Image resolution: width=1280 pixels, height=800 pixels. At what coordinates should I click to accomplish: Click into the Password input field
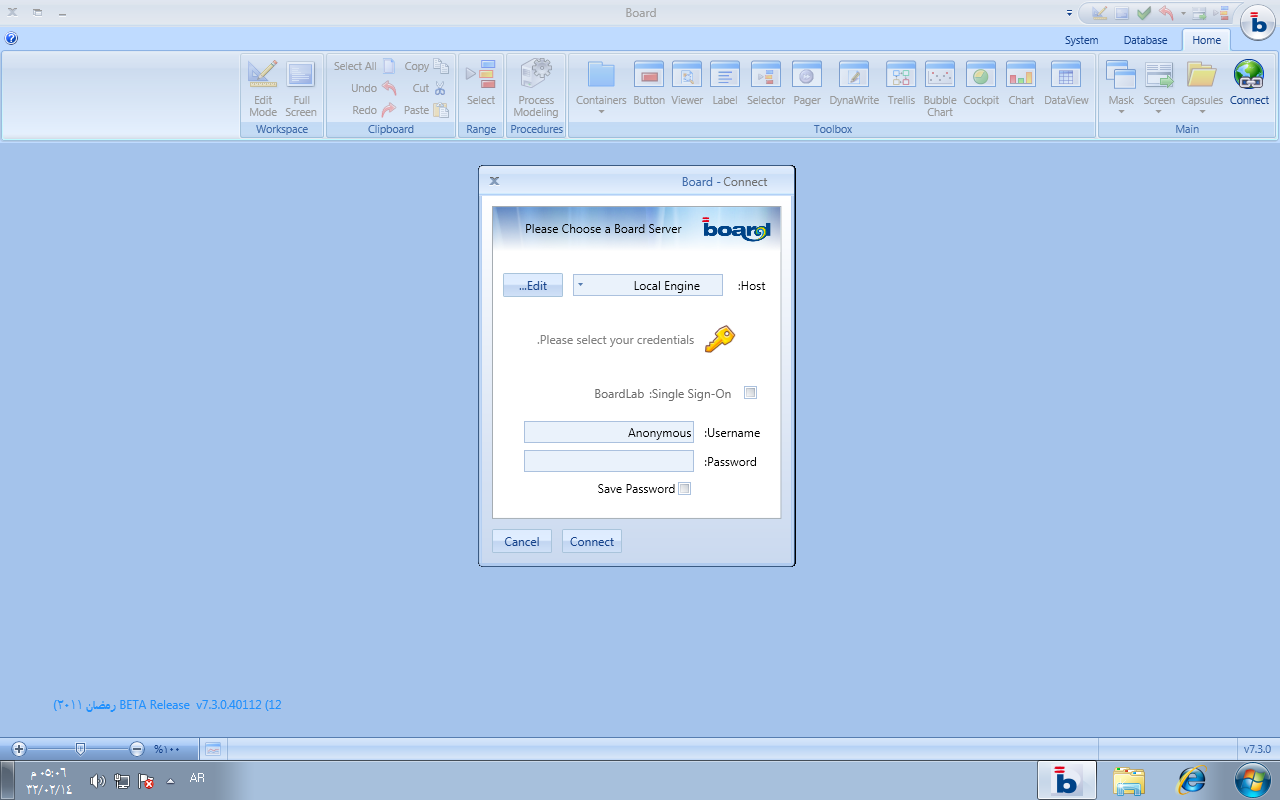[x=608, y=461]
